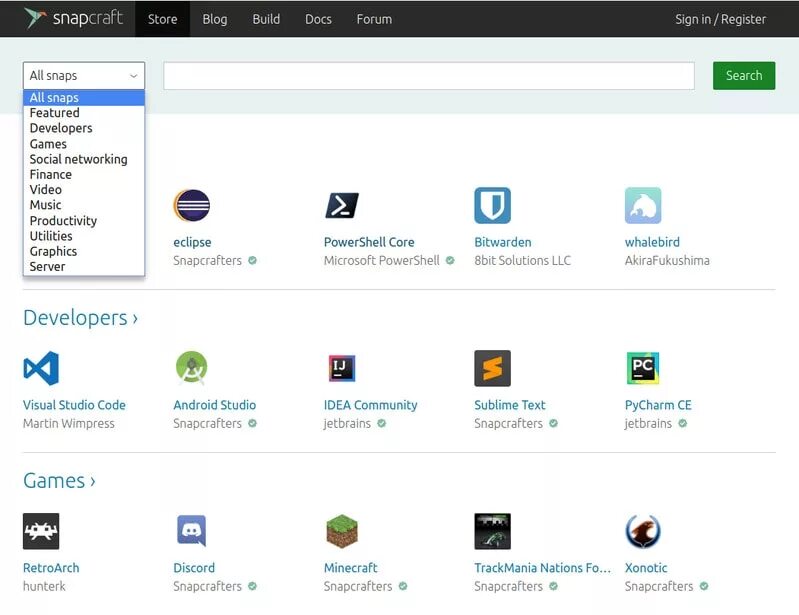Click verified badge under Minecraft
Viewport: 799px width, 615px height.
tap(403, 586)
